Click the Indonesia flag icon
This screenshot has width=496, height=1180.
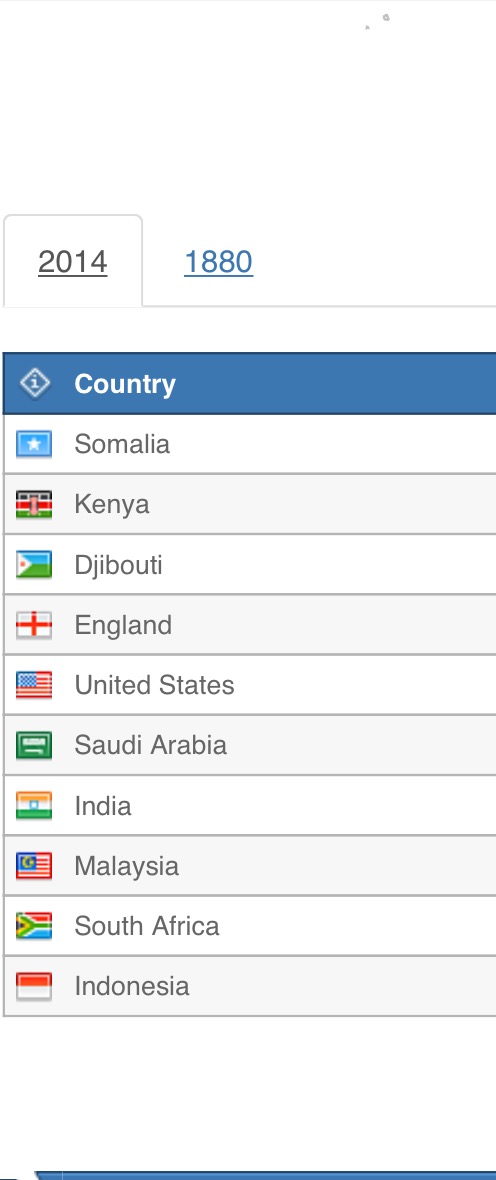pos(34,986)
